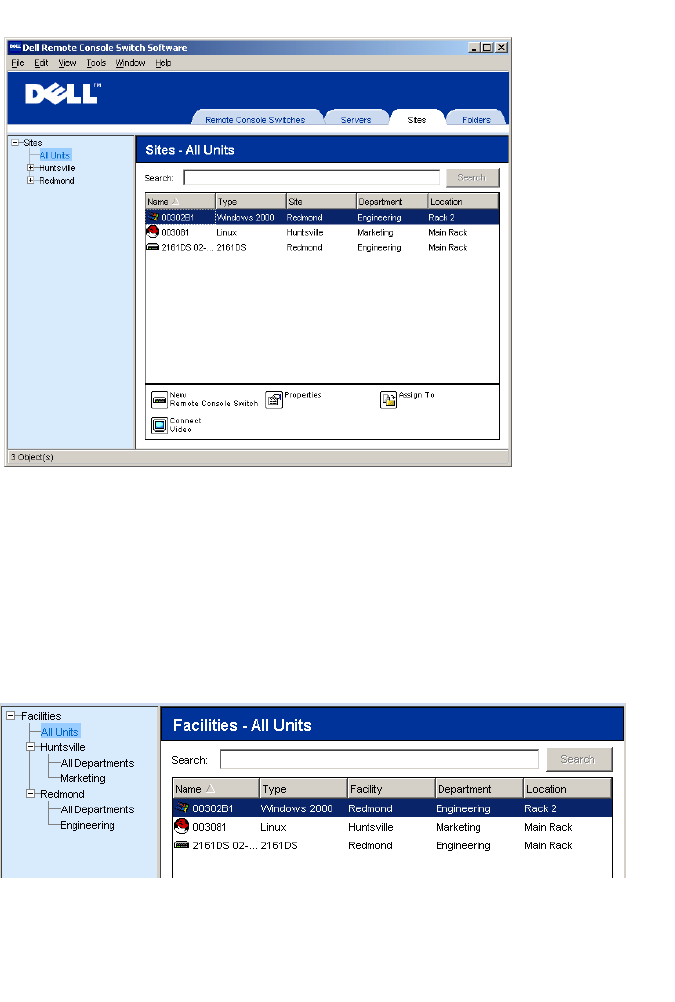Click Linux red hat icon for 003081 in Sites list
Viewport: 675px width, 1002px height.
tap(153, 232)
